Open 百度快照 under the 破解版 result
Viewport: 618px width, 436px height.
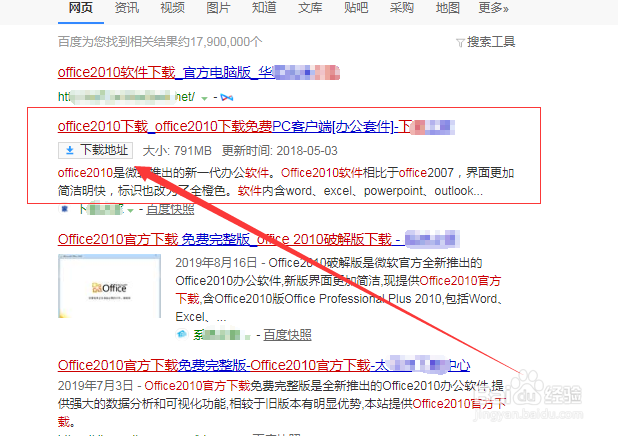287,335
